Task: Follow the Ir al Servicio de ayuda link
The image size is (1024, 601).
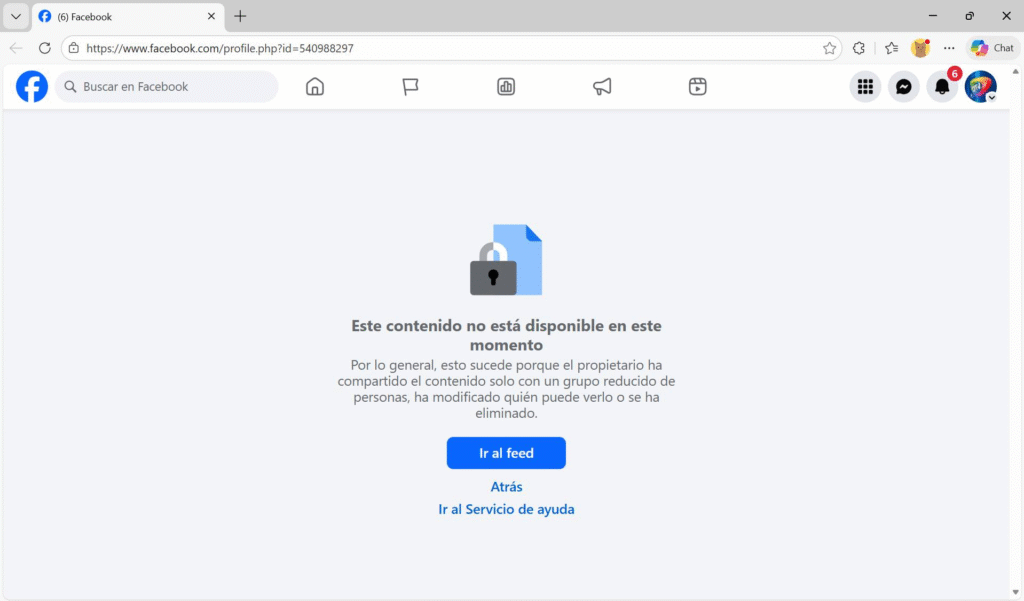Action: [506, 509]
